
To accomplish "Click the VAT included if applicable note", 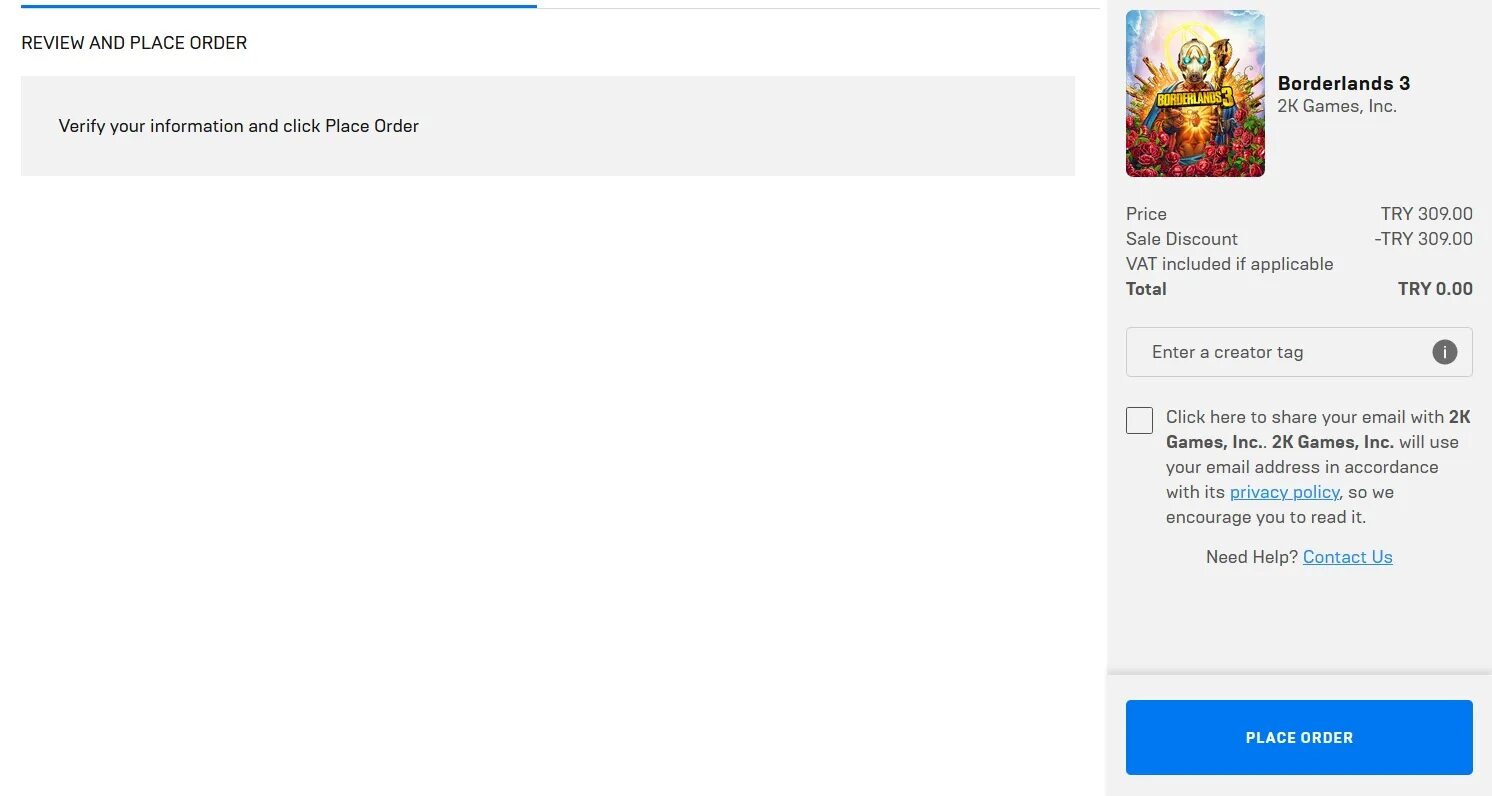I will pyautogui.click(x=1229, y=264).
